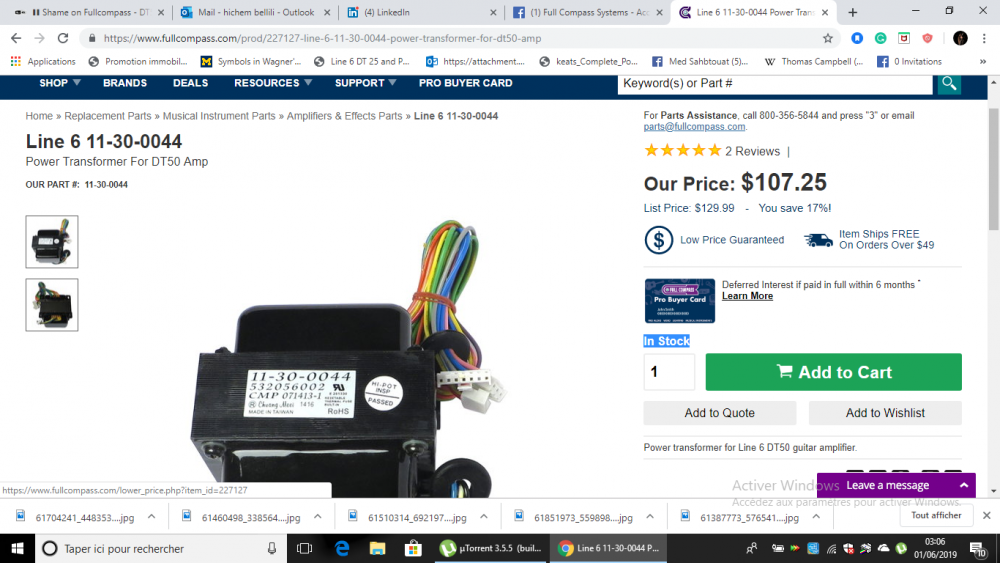Click the site search magnifier button

click(x=949, y=84)
